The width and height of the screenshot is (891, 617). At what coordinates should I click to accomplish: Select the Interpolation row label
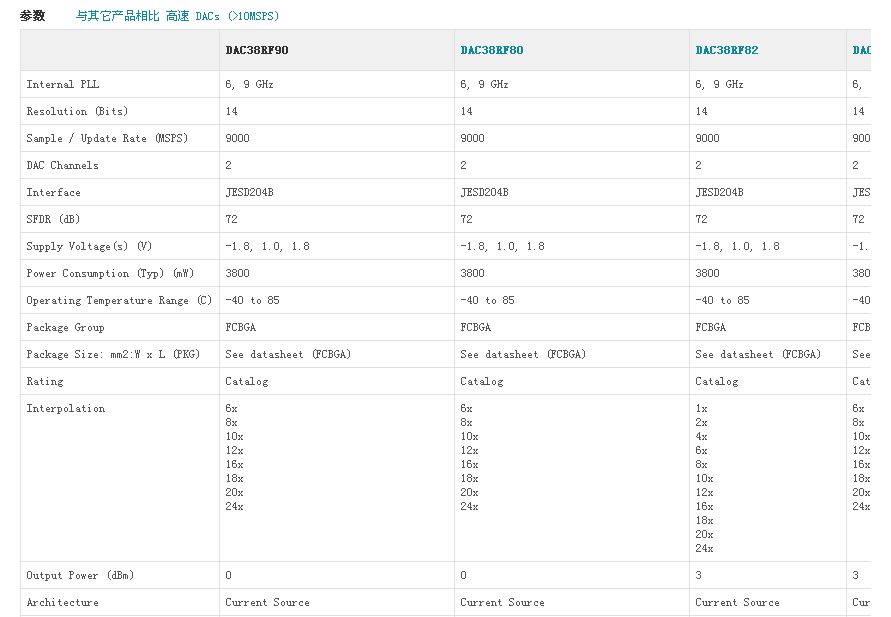65,409
